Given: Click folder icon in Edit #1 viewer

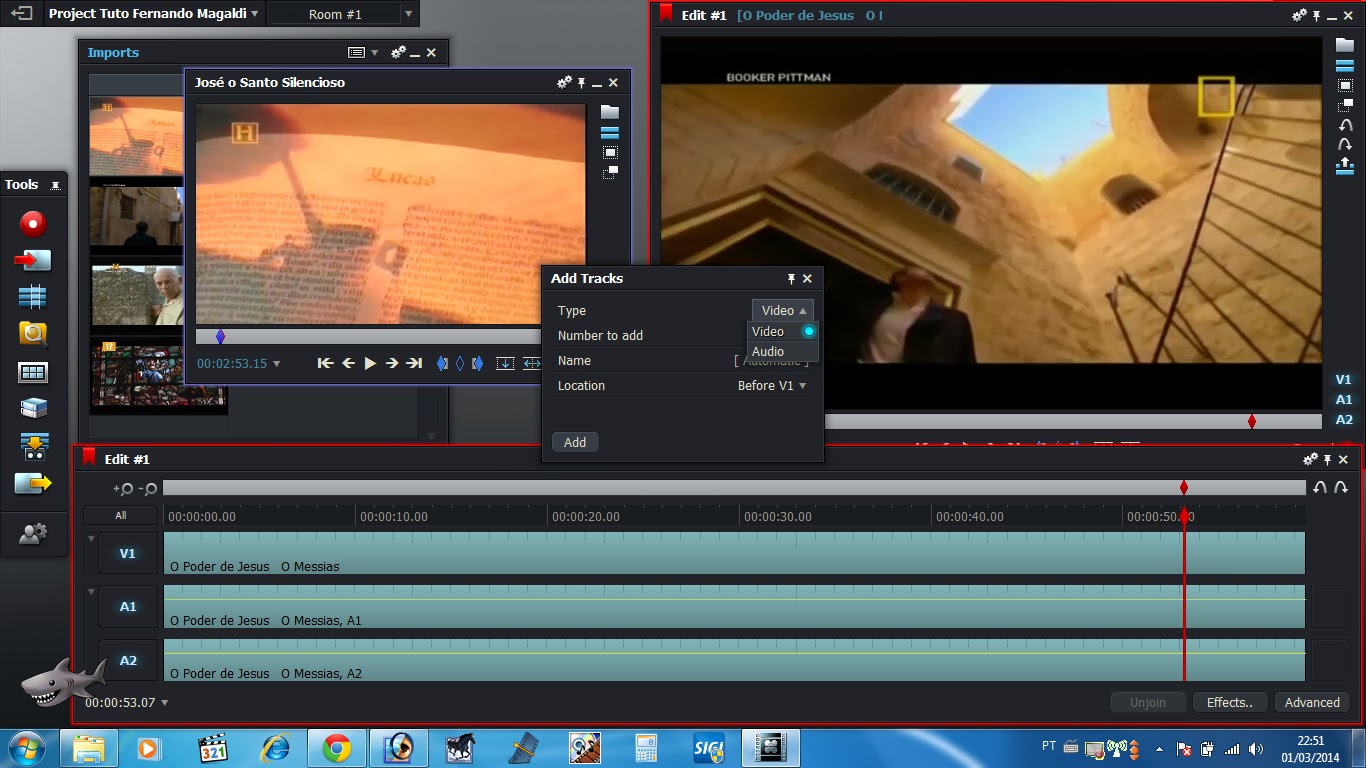Looking at the screenshot, I should [1345, 45].
